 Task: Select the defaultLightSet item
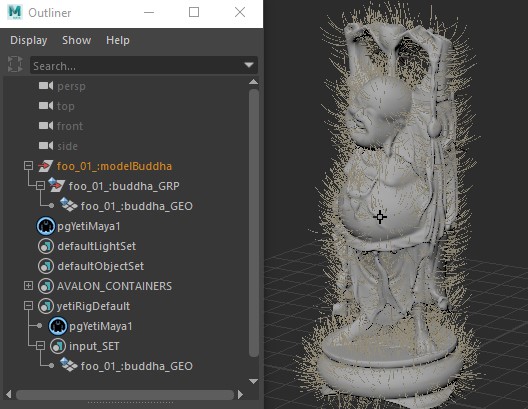pos(97,246)
